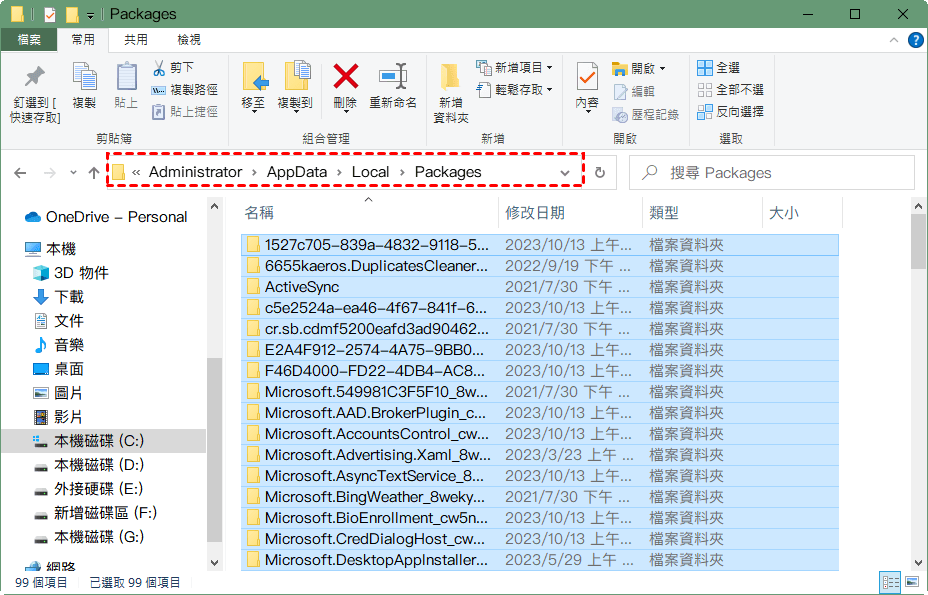The width and height of the screenshot is (928, 595).
Task: Open 外接硬碟 (E:) drive
Action: pyautogui.click(x=89, y=489)
